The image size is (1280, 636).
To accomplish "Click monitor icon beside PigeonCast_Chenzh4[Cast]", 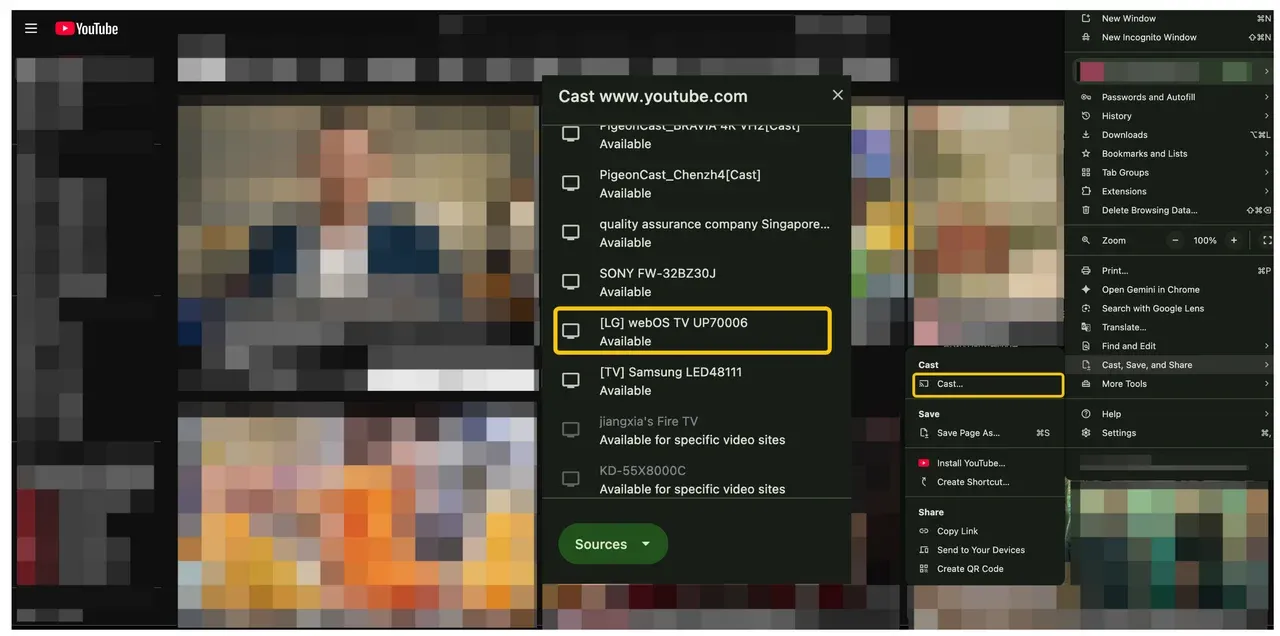I will pos(571,183).
